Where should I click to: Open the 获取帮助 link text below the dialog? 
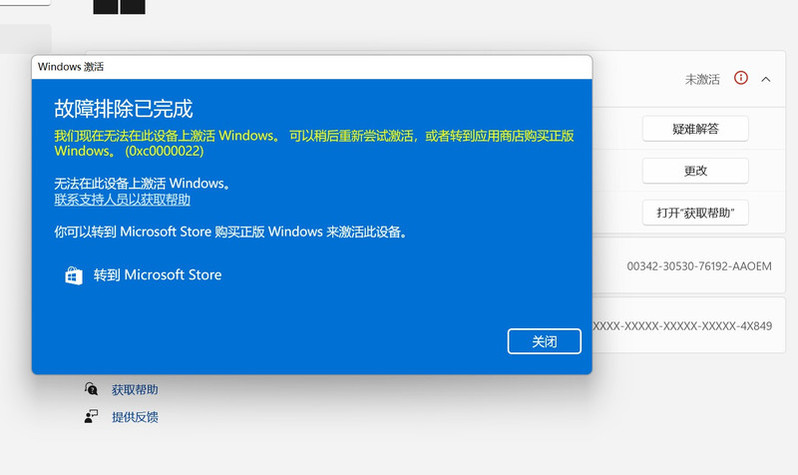134,389
